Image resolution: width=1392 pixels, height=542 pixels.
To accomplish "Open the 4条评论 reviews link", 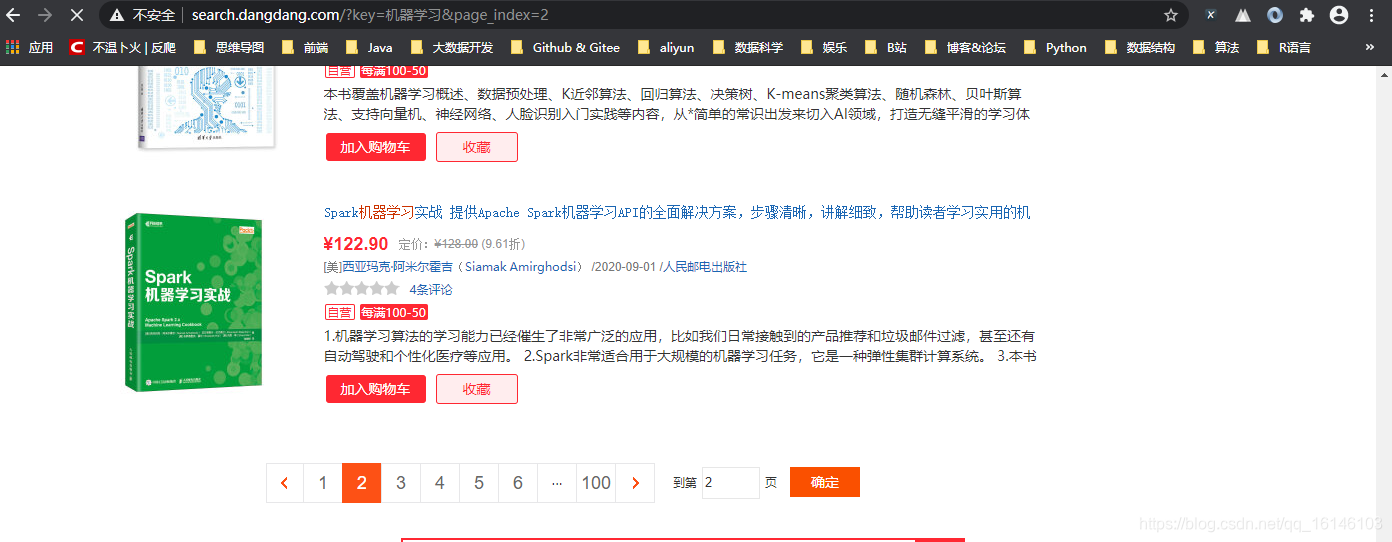I will click(431, 290).
